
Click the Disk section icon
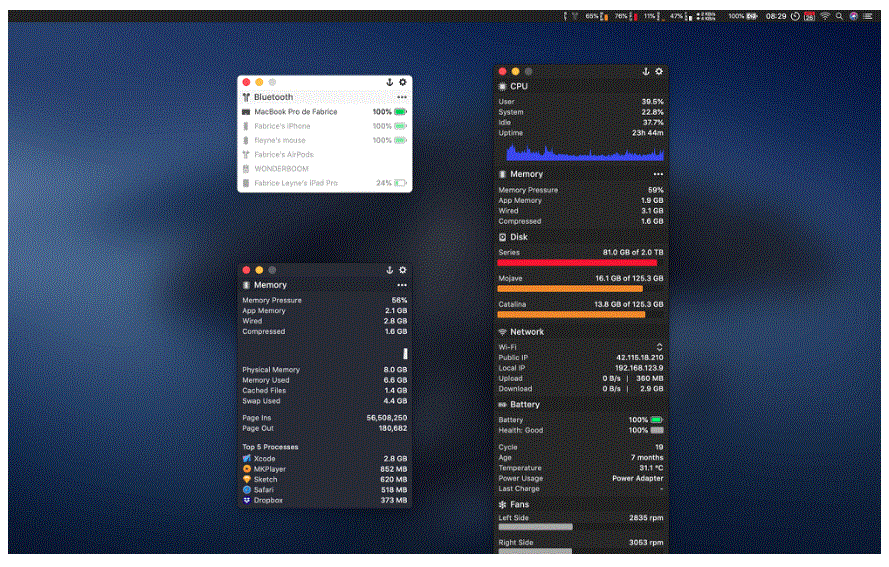click(x=502, y=237)
